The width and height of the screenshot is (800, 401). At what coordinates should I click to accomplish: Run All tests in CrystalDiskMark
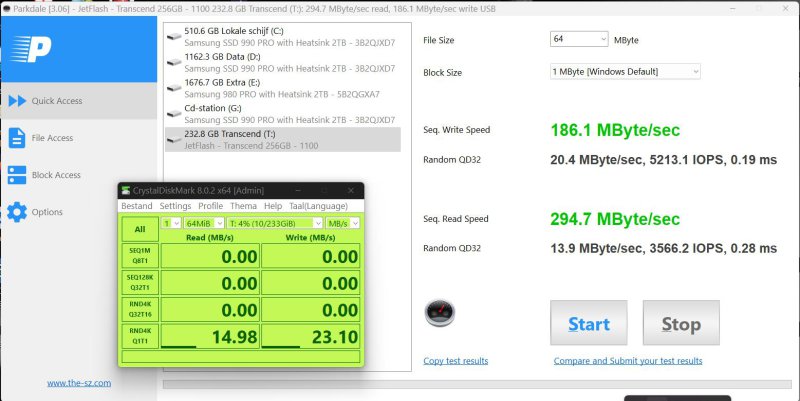(x=140, y=229)
